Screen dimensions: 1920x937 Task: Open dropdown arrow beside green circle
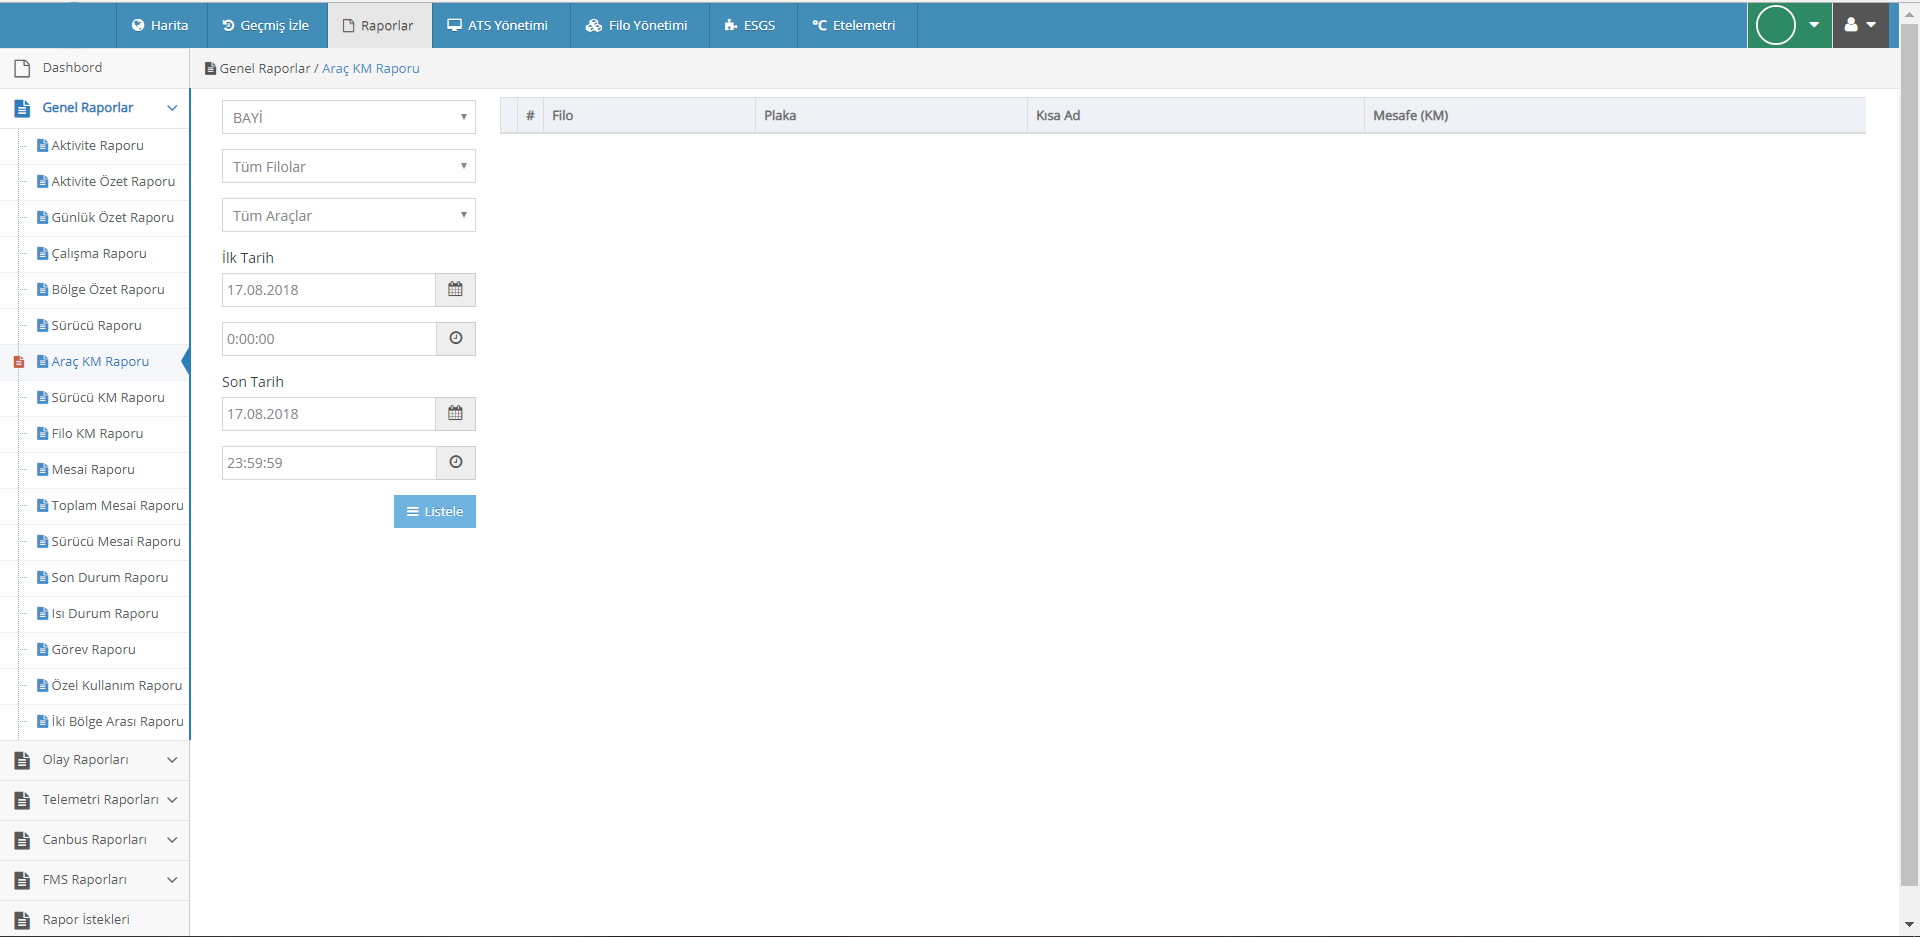(x=1814, y=25)
